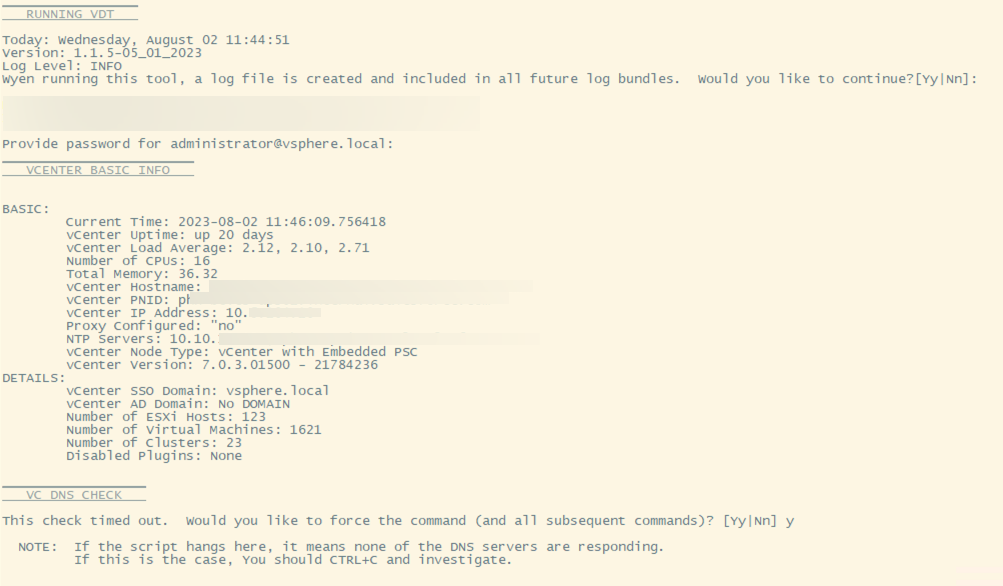
Task: Click the Current Time value line
Action: click(225, 222)
